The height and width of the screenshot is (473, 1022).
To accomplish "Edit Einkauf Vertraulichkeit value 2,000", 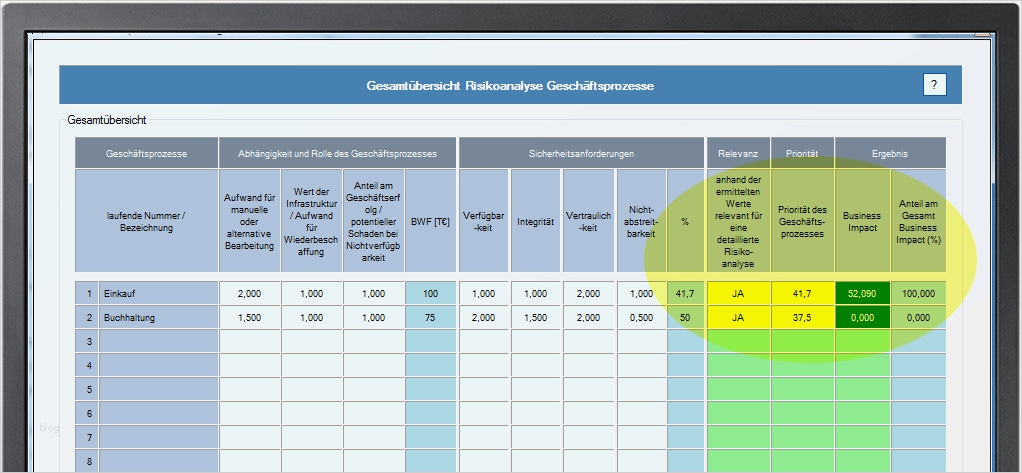I will 589,293.
